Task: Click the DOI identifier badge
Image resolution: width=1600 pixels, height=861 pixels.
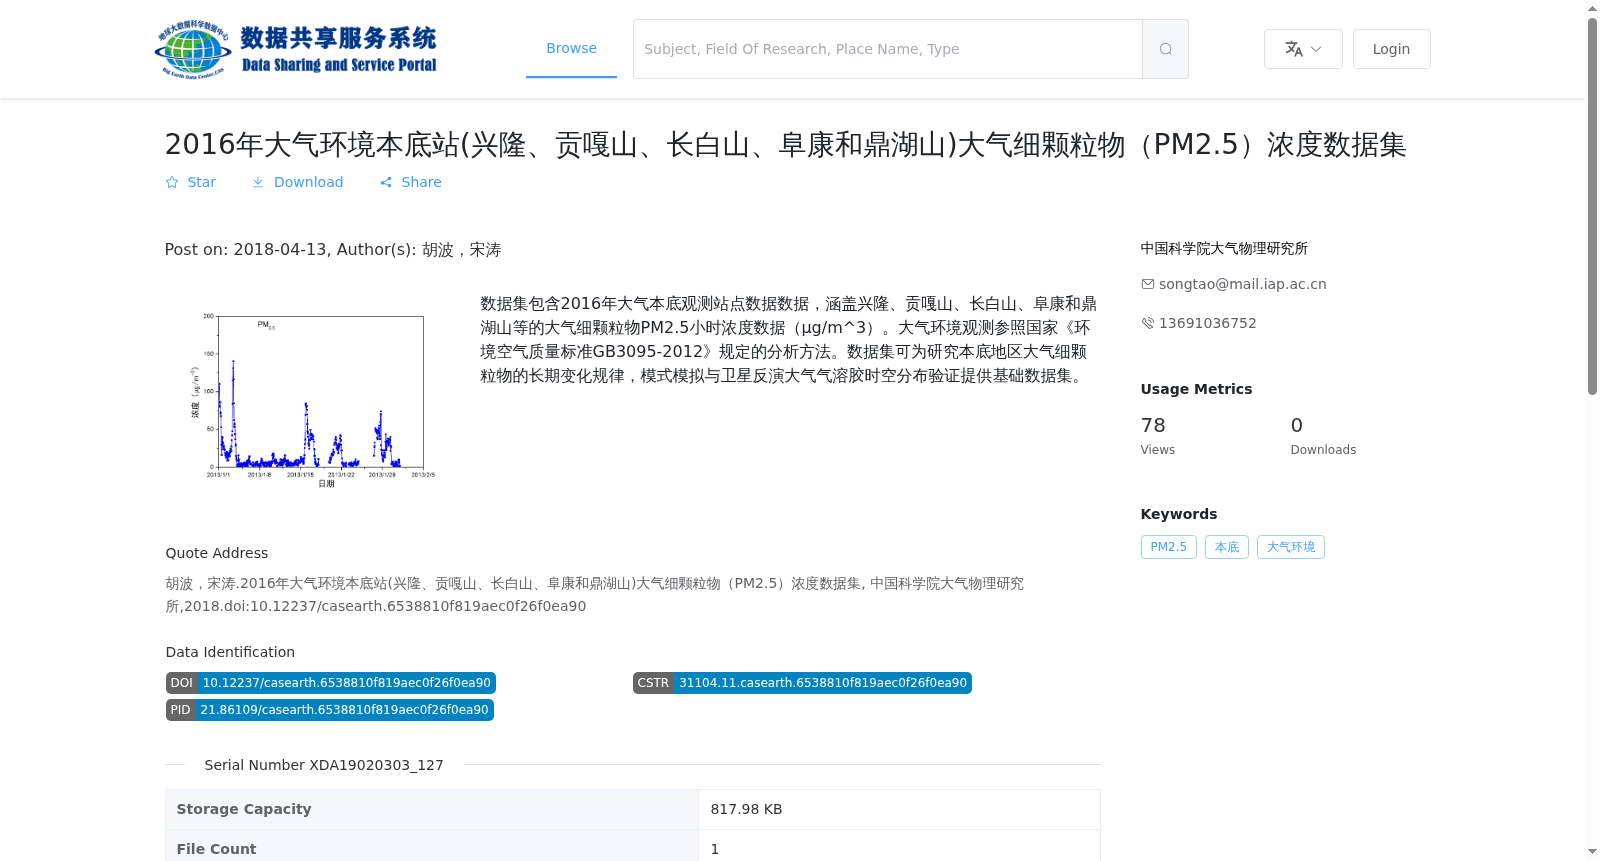Action: pyautogui.click(x=331, y=683)
